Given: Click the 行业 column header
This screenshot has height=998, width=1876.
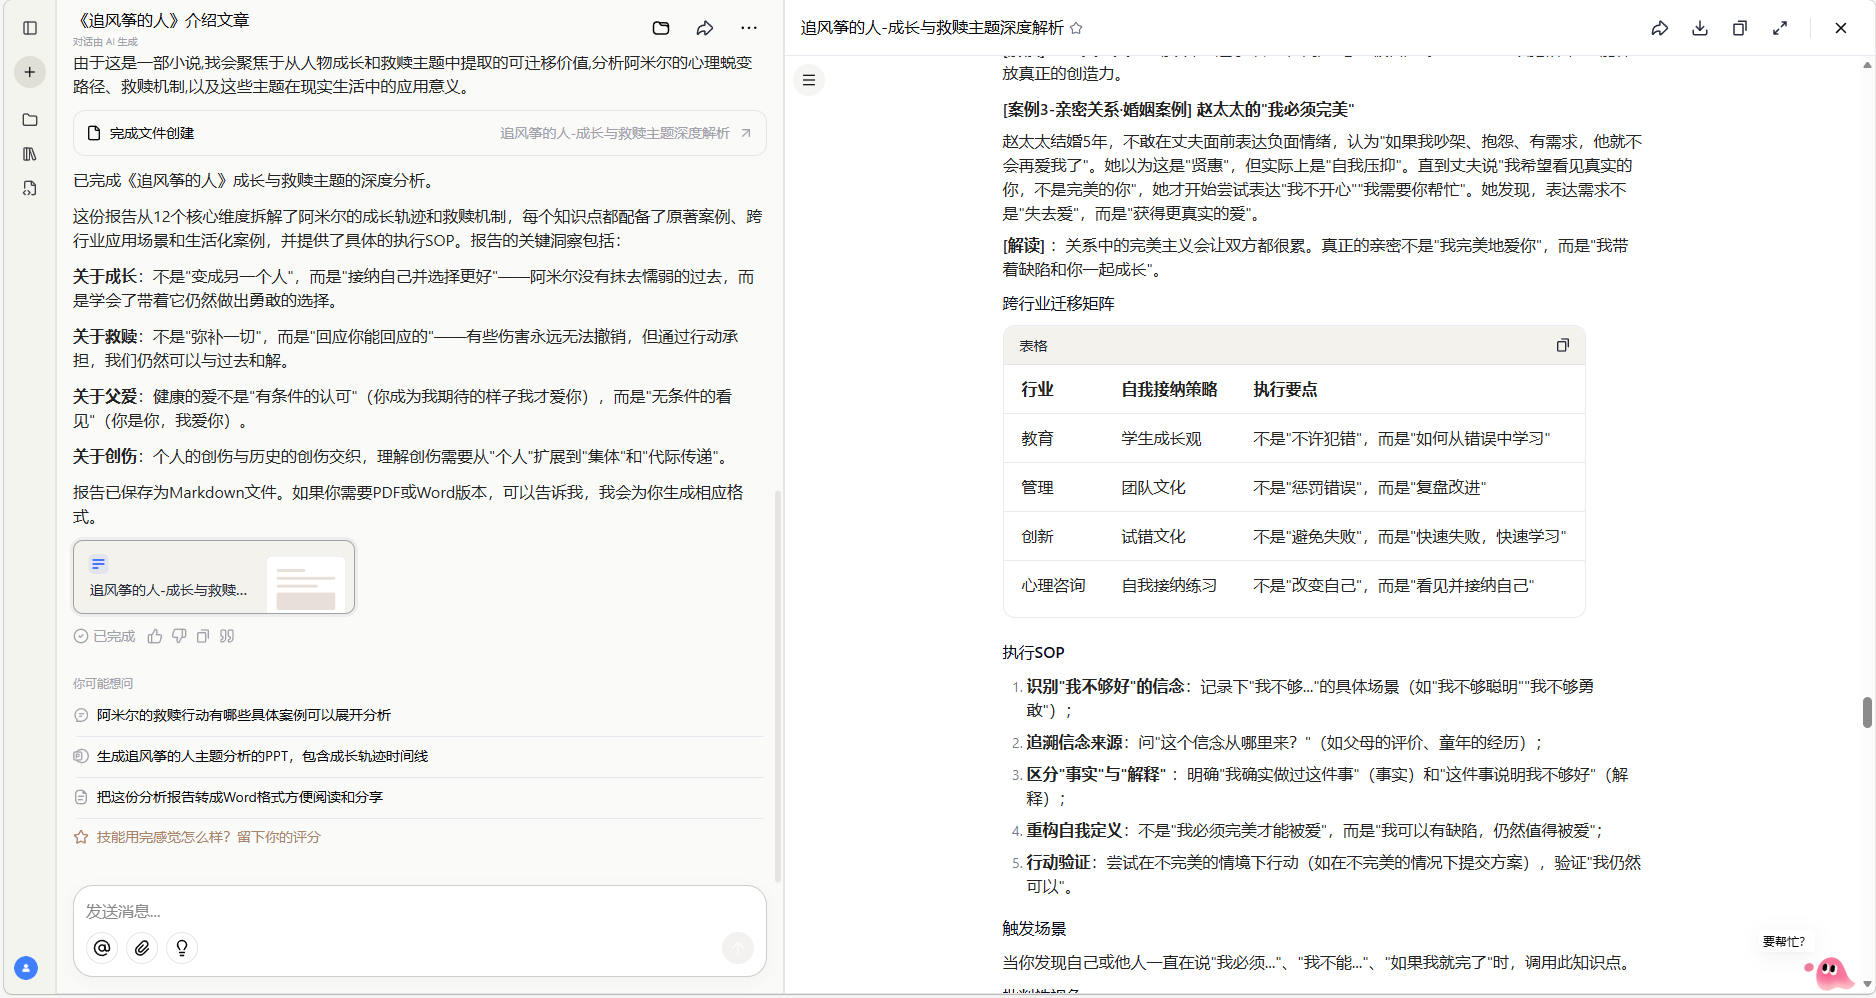Looking at the screenshot, I should (1037, 389).
